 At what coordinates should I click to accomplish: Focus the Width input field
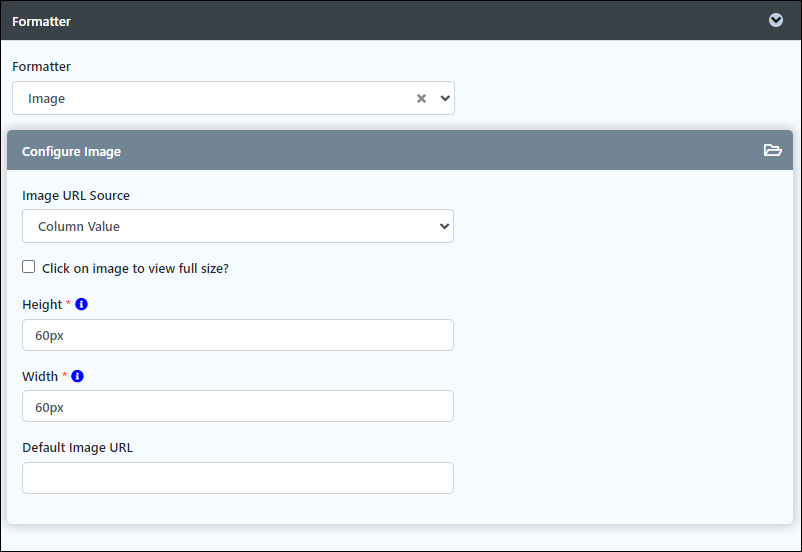point(238,406)
